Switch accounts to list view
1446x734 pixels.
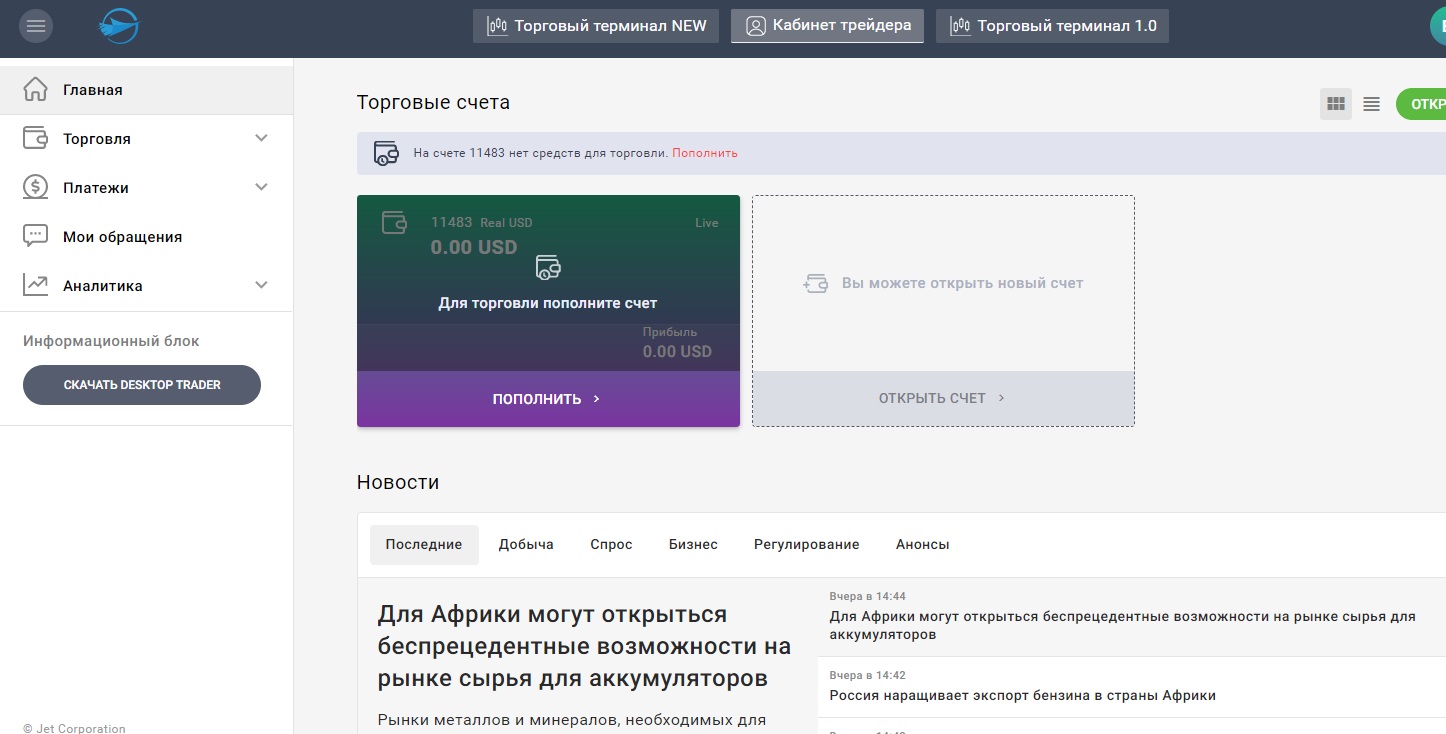click(1371, 104)
